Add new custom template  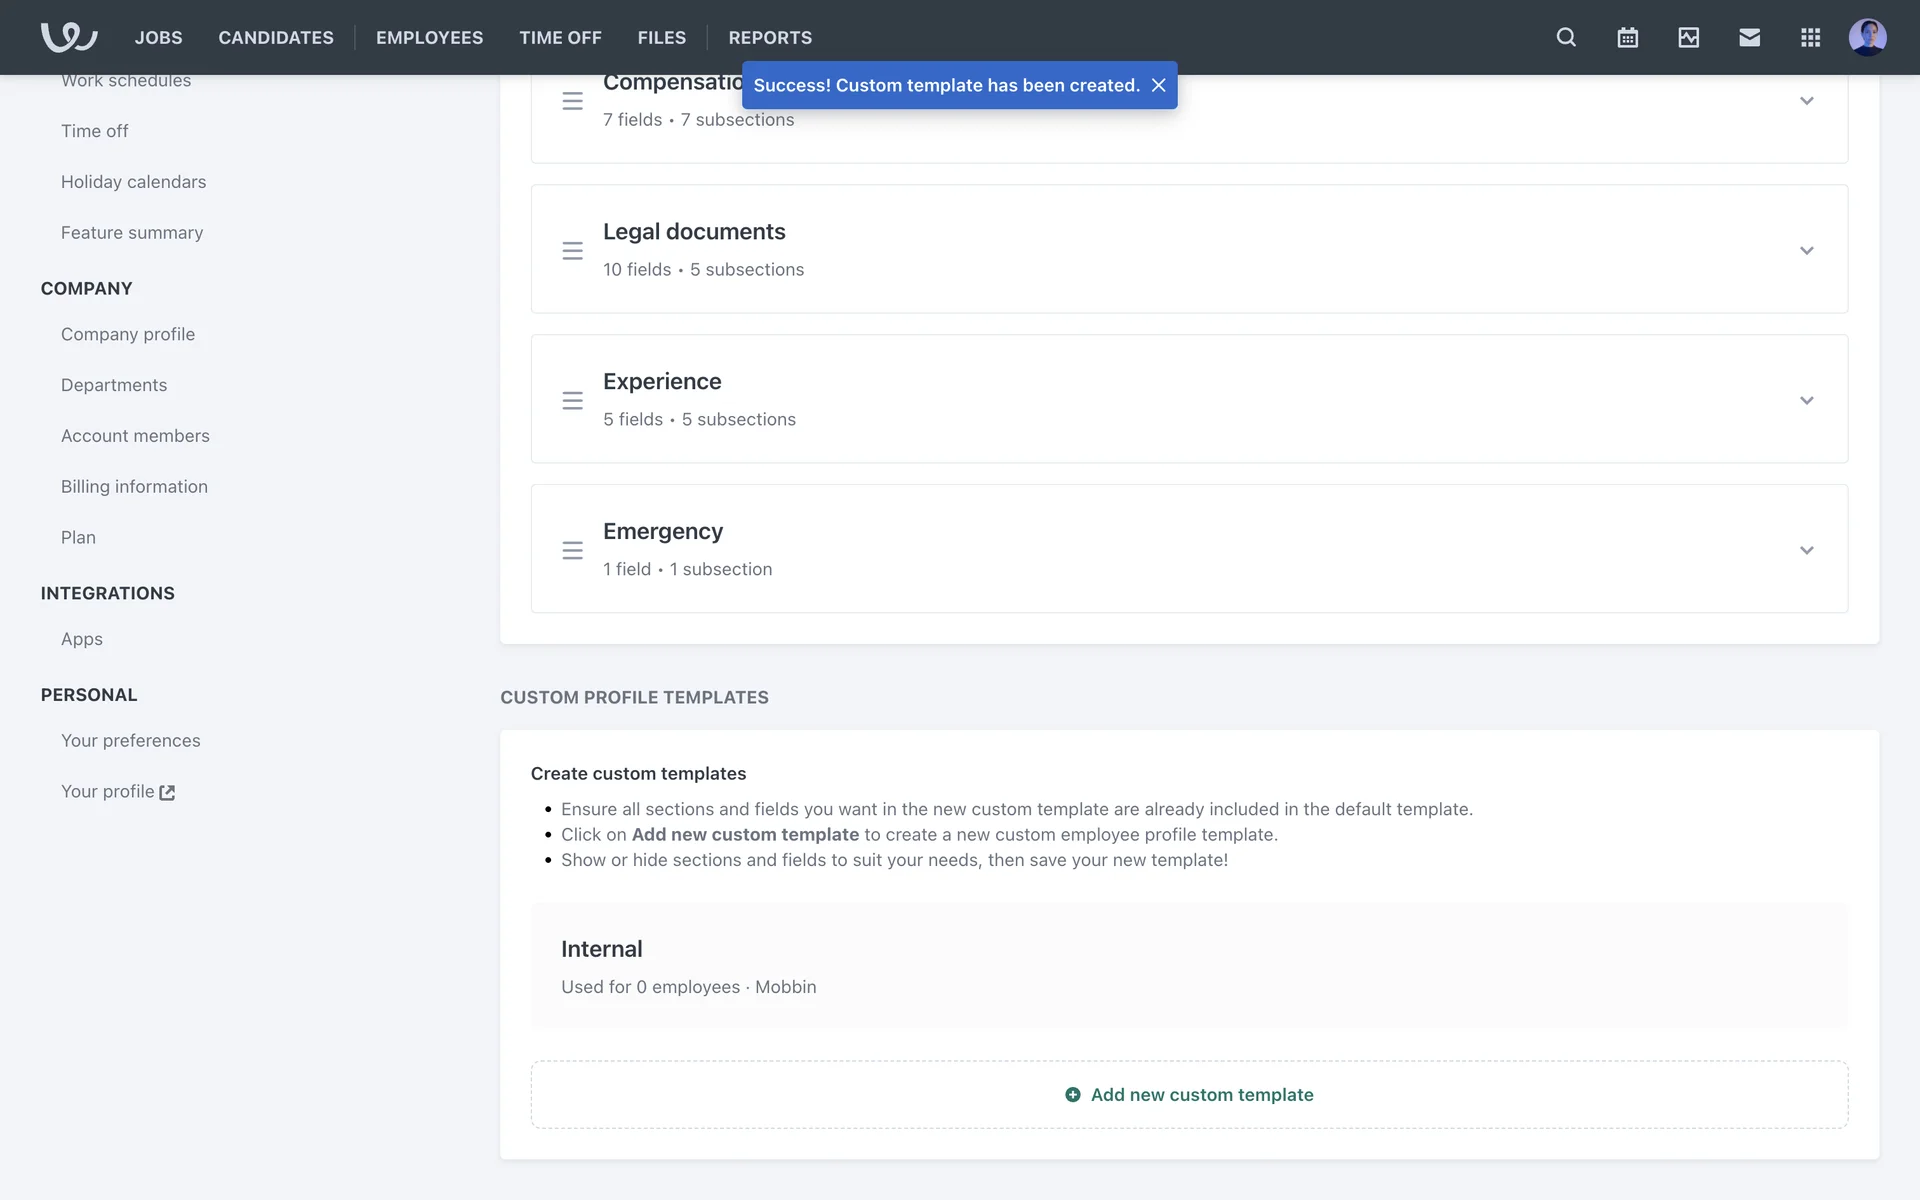(1189, 1094)
